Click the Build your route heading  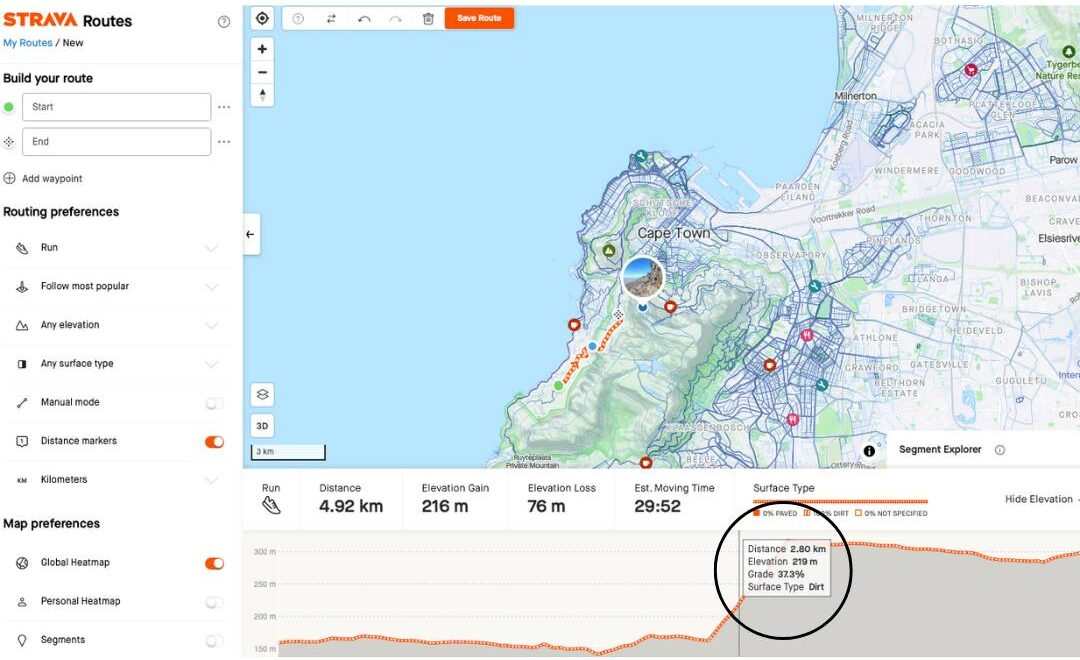[48, 78]
